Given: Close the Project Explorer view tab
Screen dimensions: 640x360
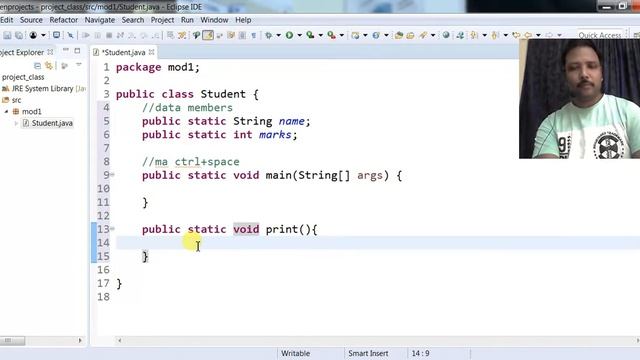Looking at the screenshot, I should pos(50,52).
